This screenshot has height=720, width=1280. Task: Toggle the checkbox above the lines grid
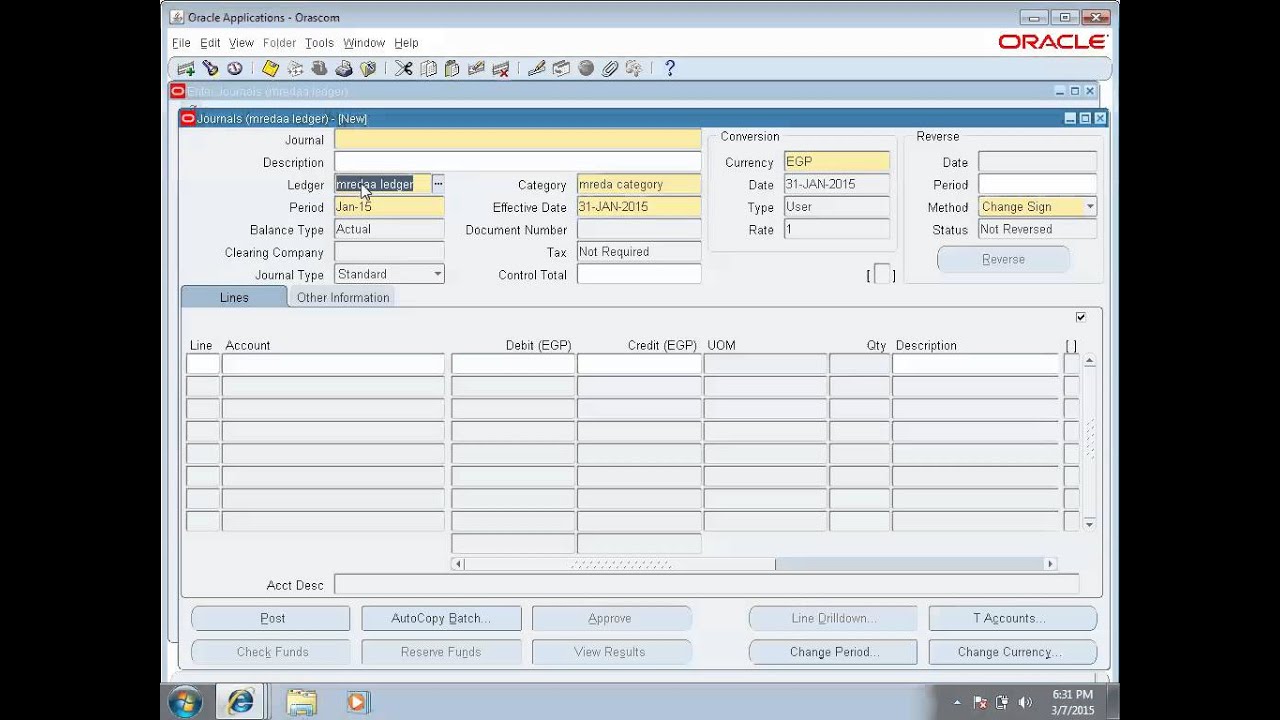point(1080,317)
